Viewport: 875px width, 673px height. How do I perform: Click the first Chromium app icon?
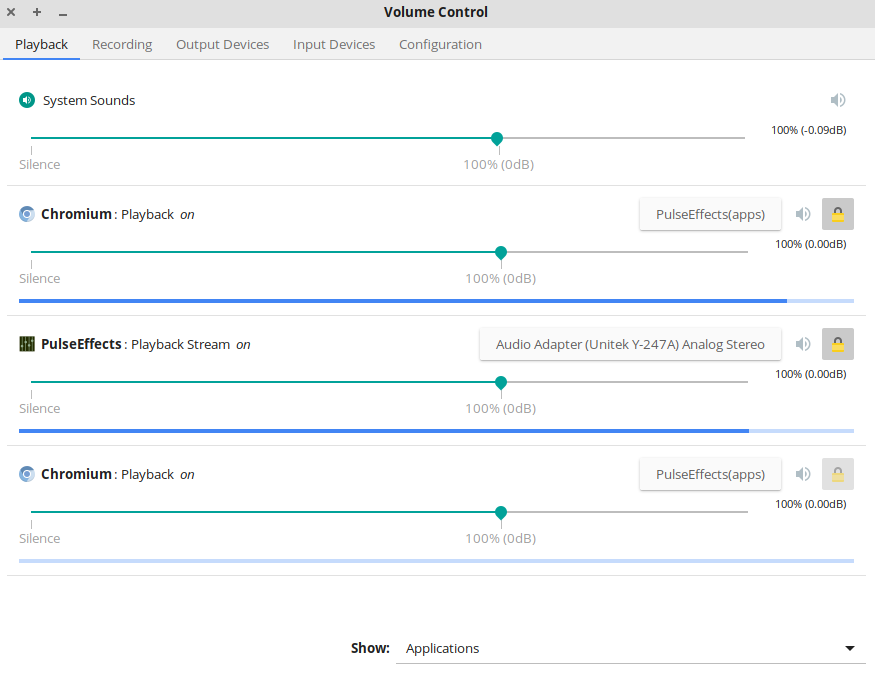coord(27,214)
